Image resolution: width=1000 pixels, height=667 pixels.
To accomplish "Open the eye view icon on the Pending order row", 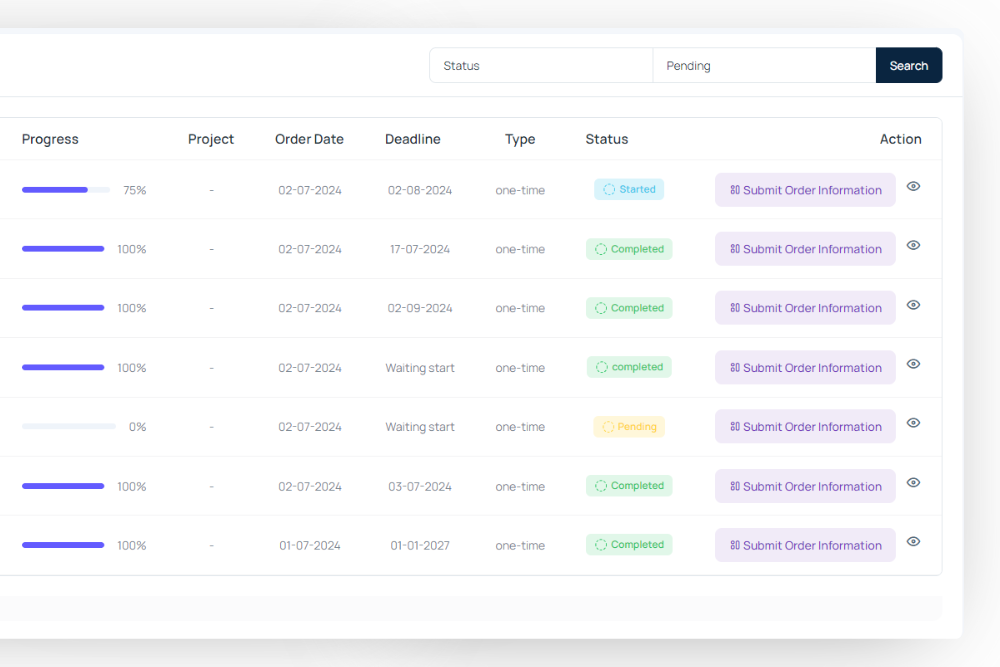I will coord(913,423).
